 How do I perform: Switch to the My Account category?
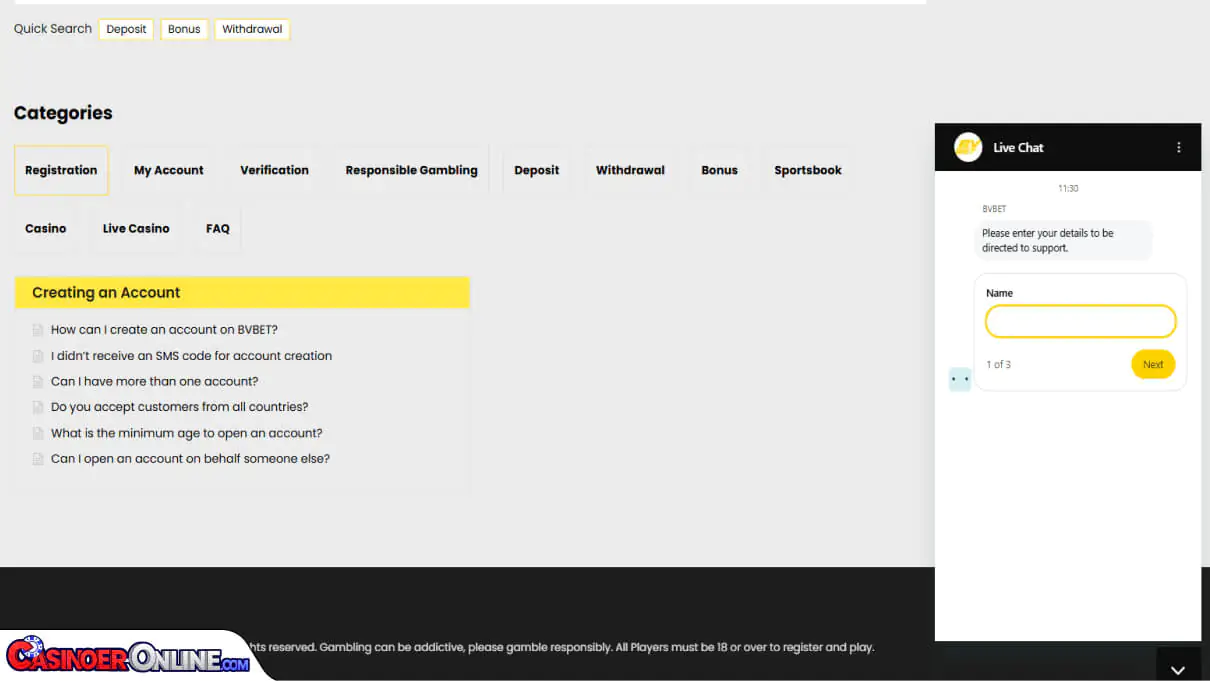[169, 170]
